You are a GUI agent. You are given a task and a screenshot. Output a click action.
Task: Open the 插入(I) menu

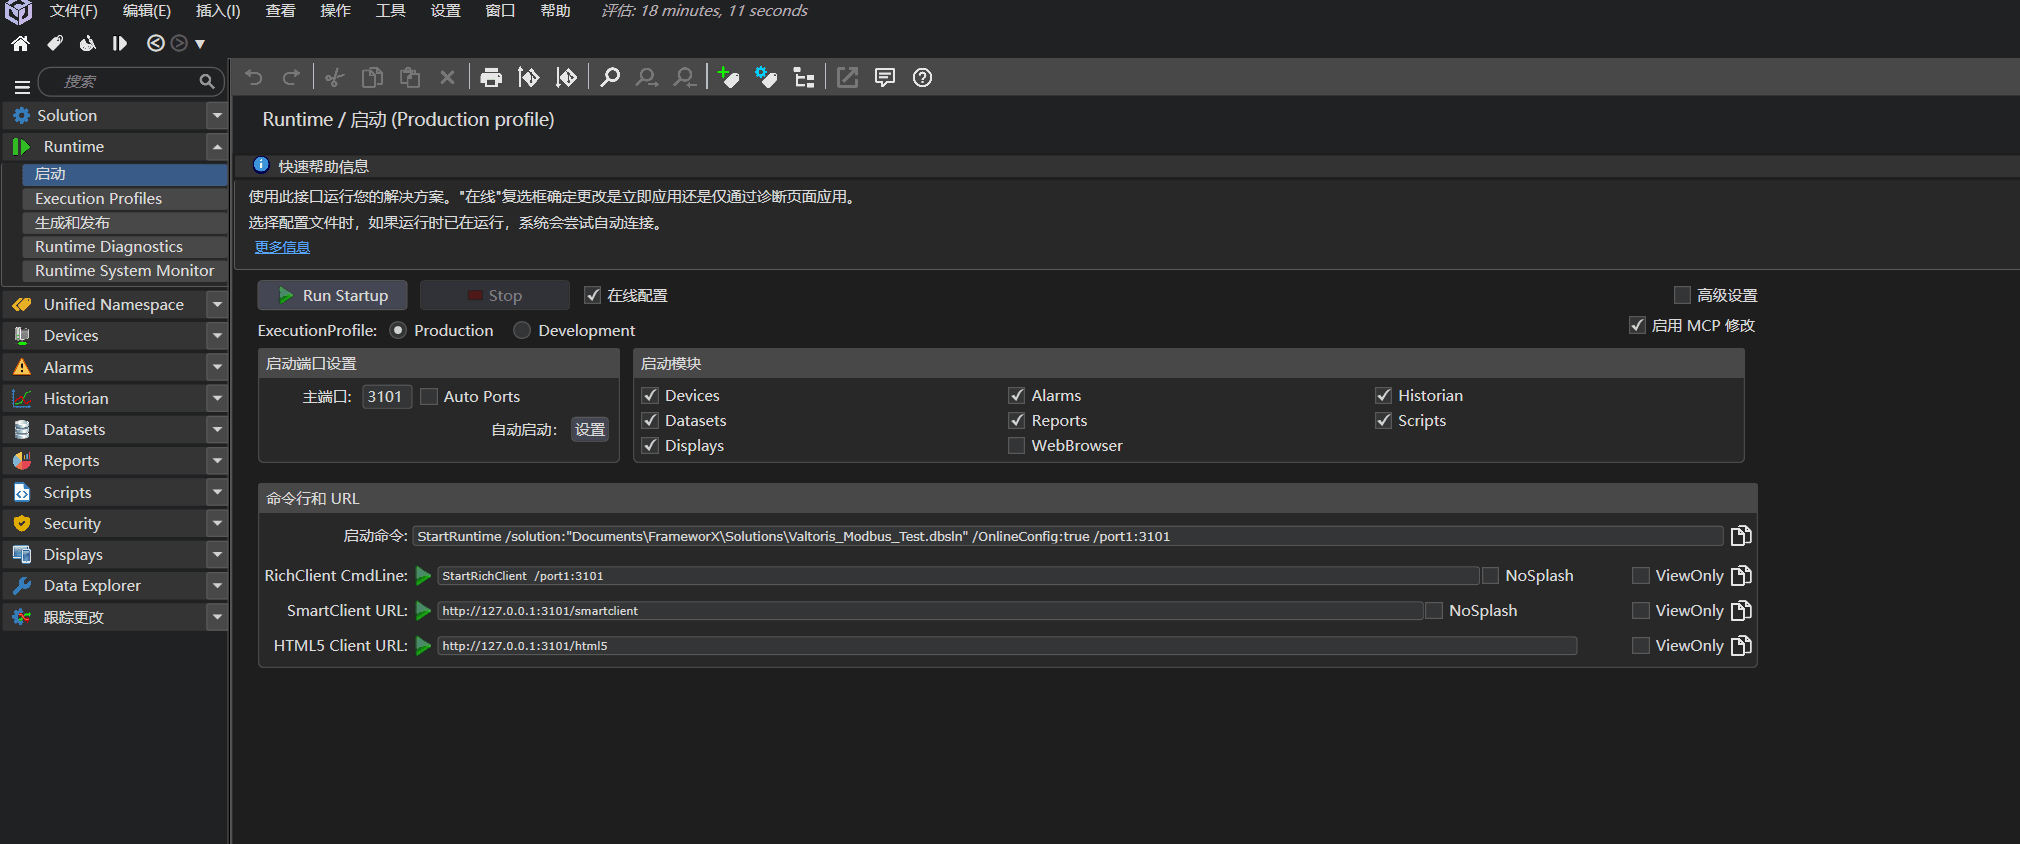point(218,11)
